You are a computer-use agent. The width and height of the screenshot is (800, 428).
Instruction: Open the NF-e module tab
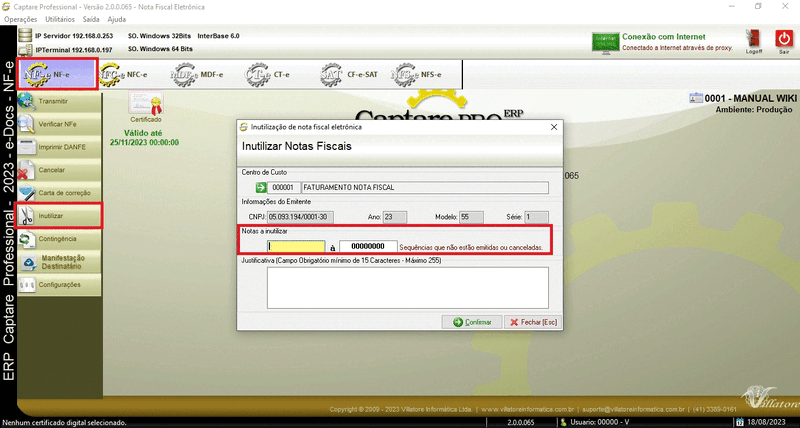57,74
